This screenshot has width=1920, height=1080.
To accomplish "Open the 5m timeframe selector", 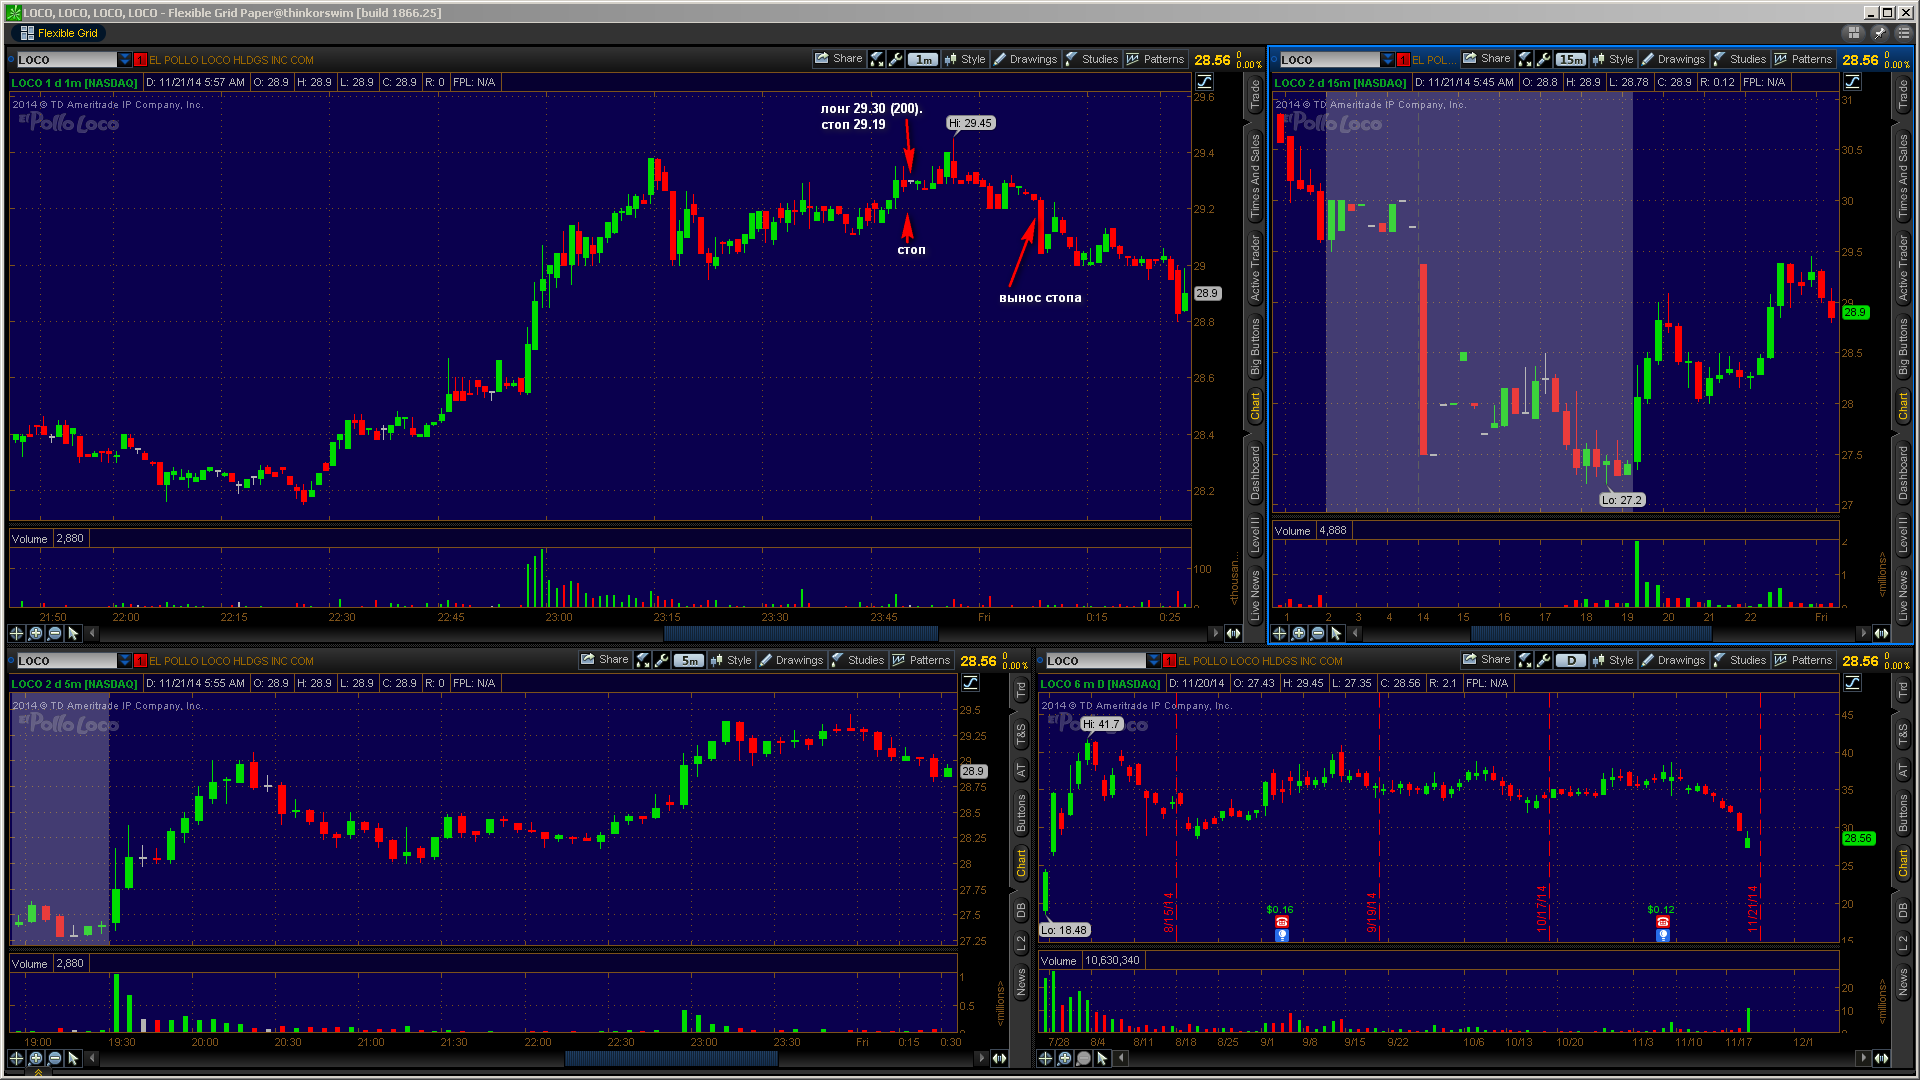I will click(x=688, y=660).
